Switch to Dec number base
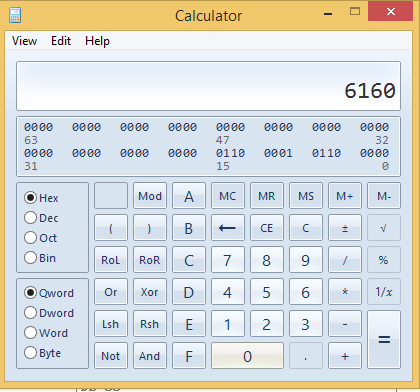This screenshot has height=392, width=420. click(41, 218)
